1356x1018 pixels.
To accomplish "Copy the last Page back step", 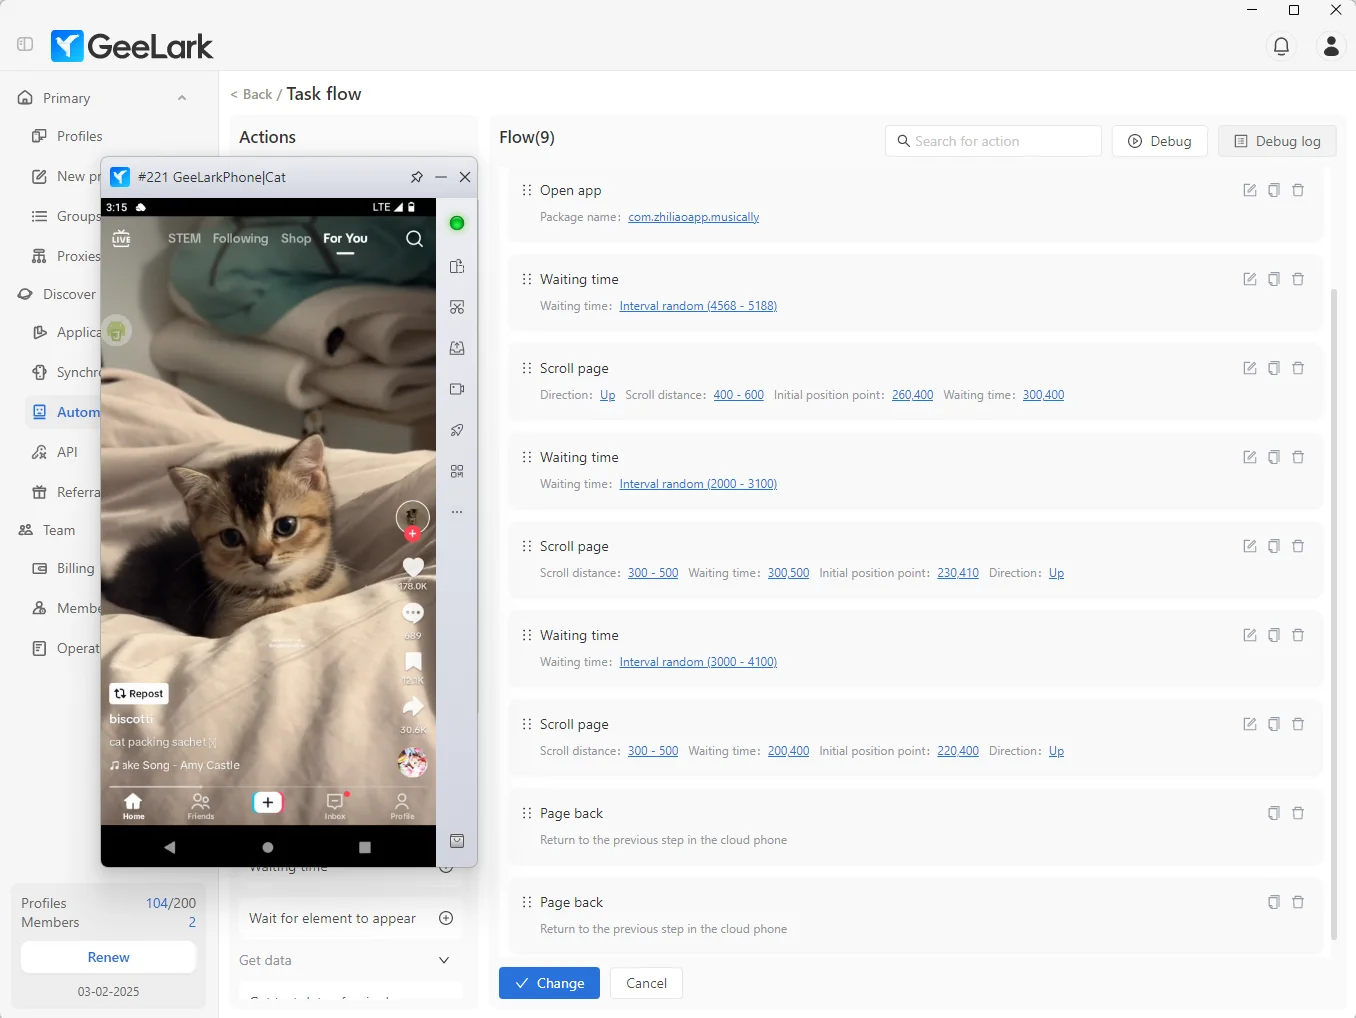I will [1274, 902].
